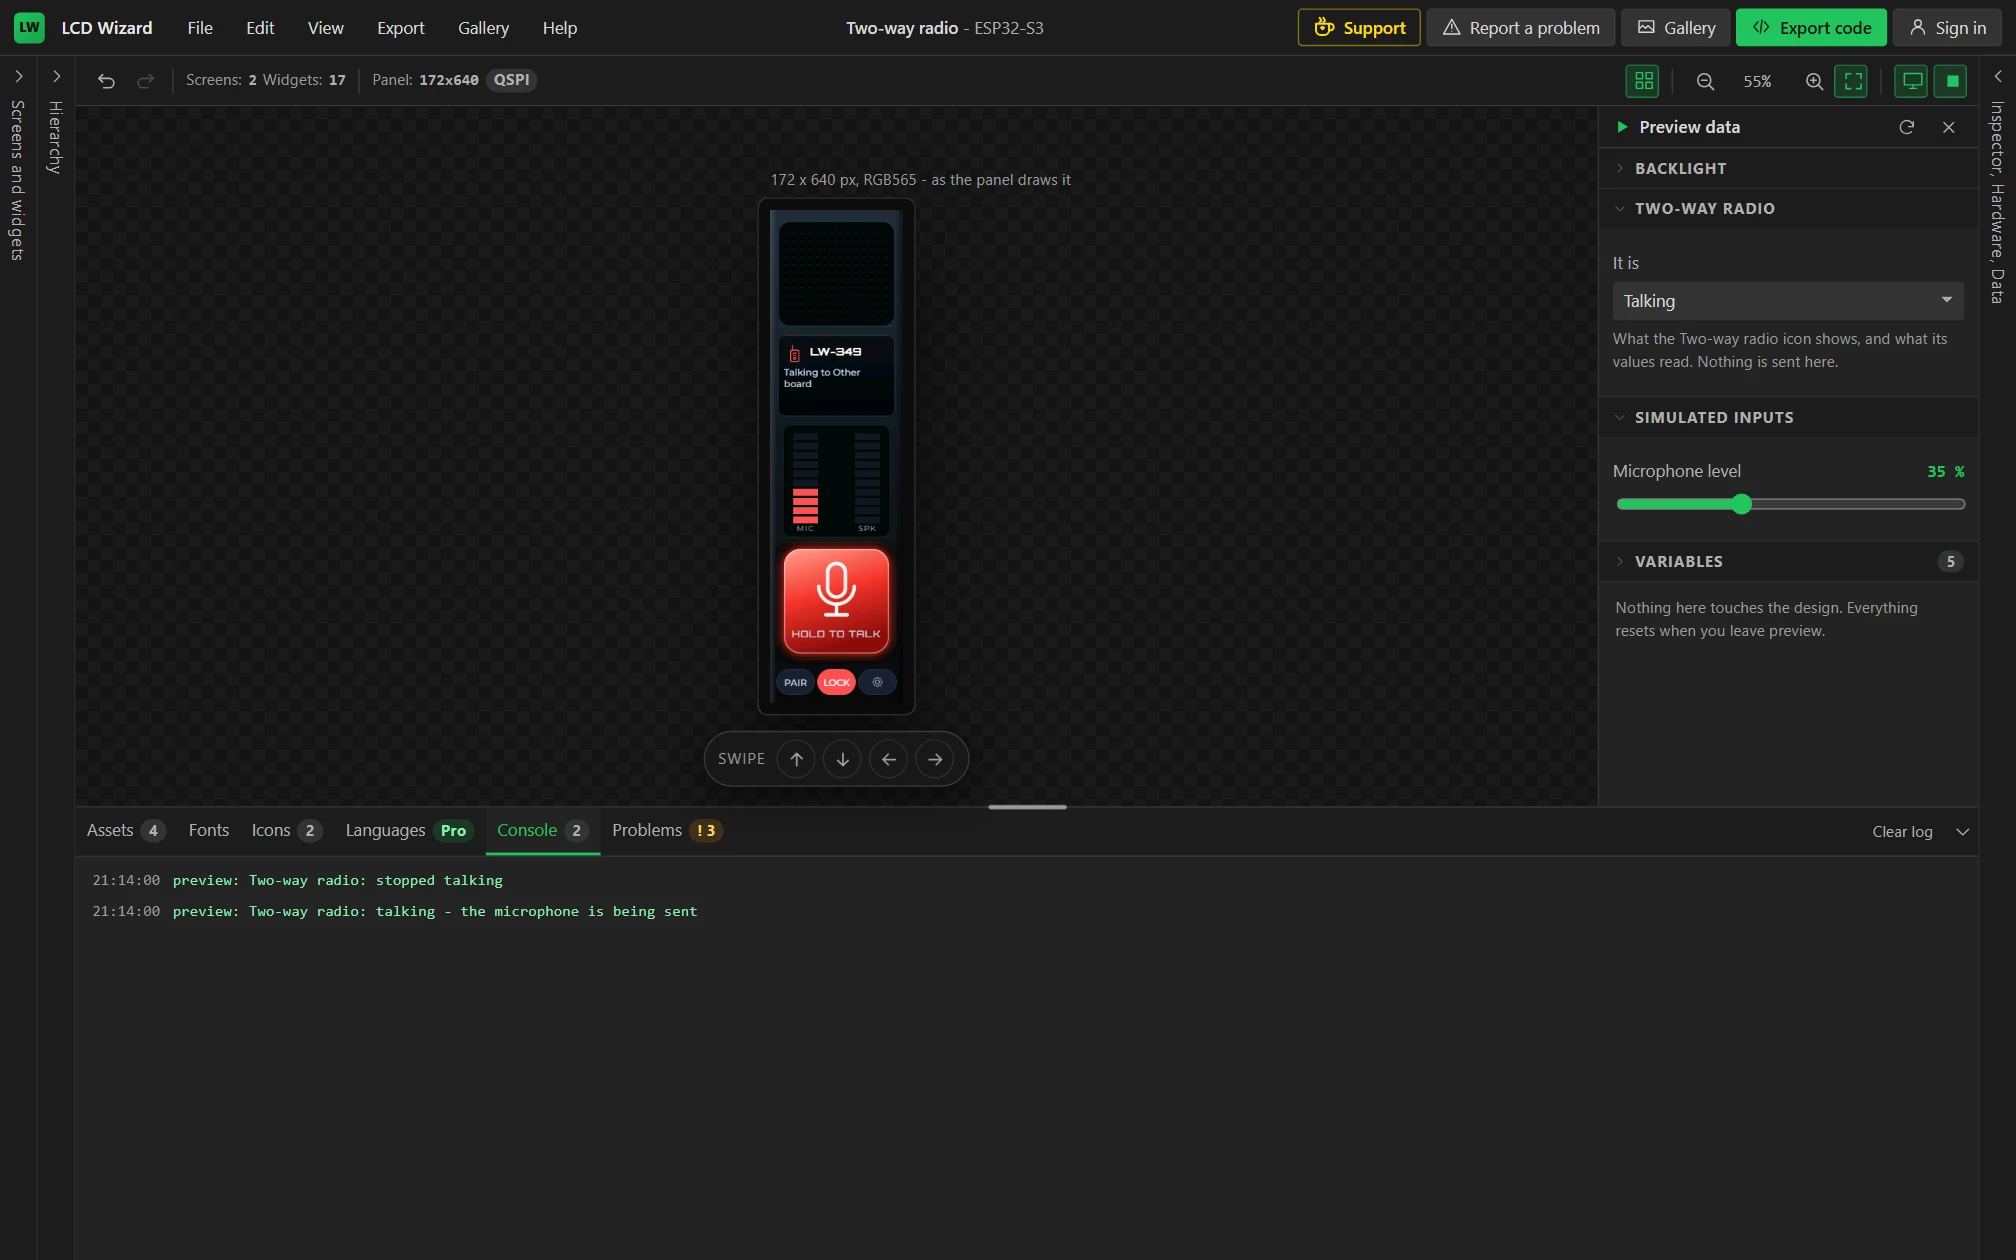Open the Edit menu
This screenshot has width=2016, height=1260.
(x=260, y=28)
